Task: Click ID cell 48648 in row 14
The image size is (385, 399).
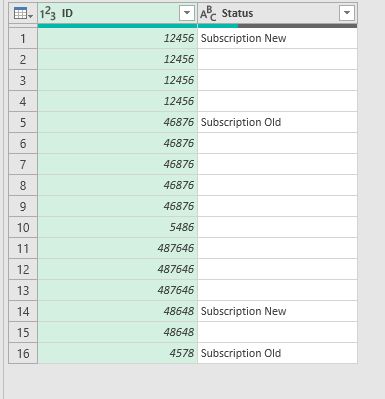Action: click(x=118, y=311)
